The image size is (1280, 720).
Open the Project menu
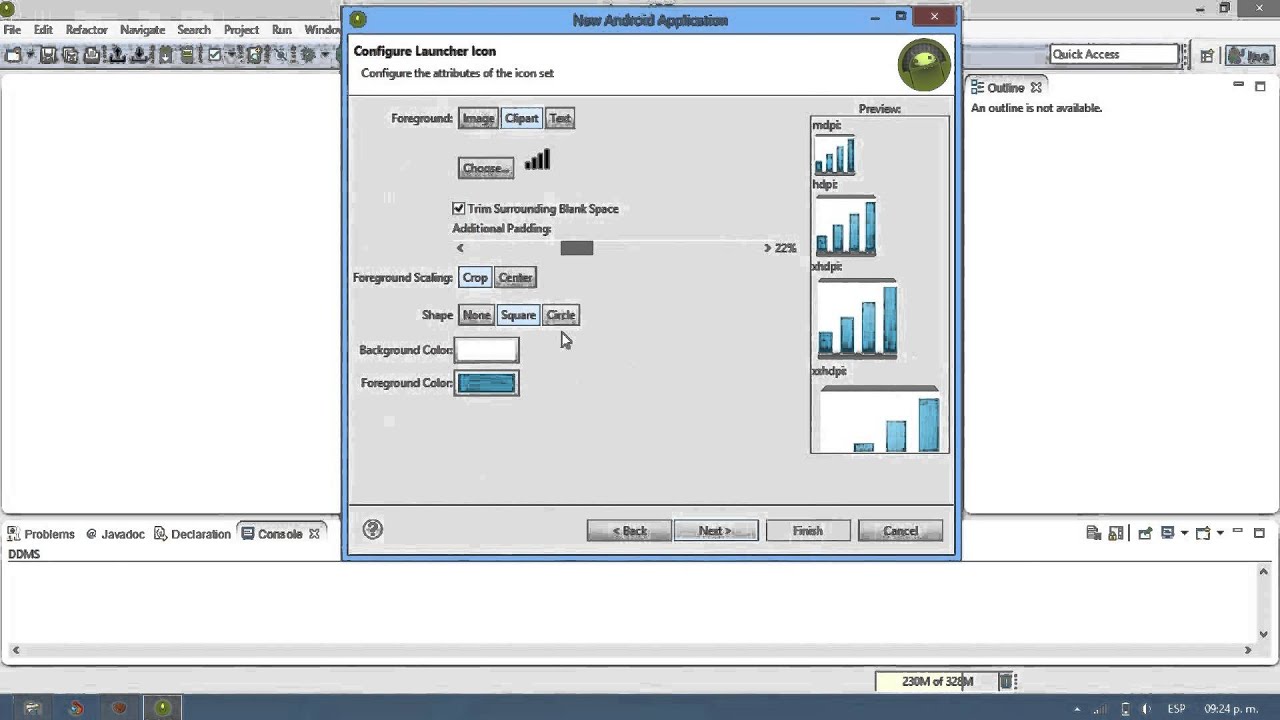click(x=241, y=30)
